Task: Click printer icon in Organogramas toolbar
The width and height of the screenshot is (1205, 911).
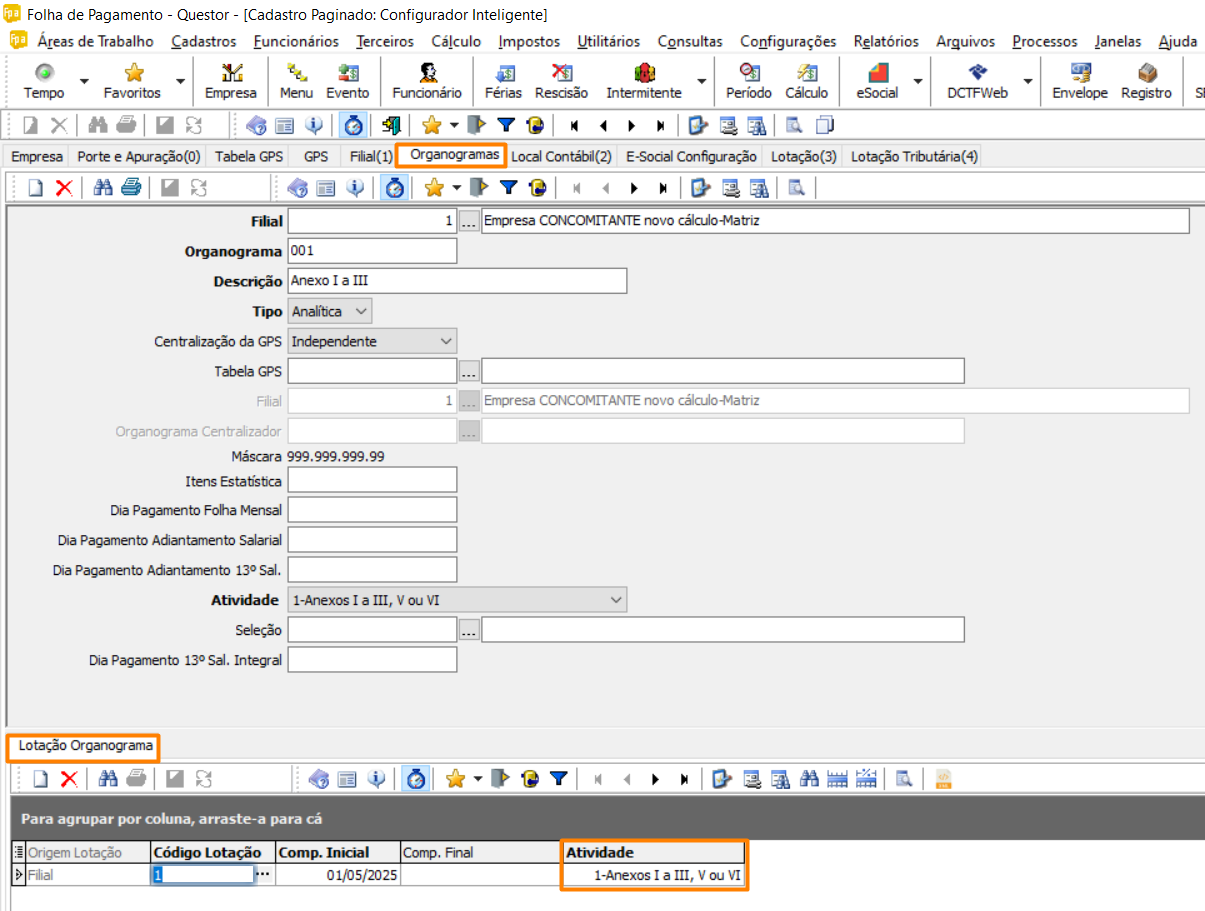Action: coord(131,187)
